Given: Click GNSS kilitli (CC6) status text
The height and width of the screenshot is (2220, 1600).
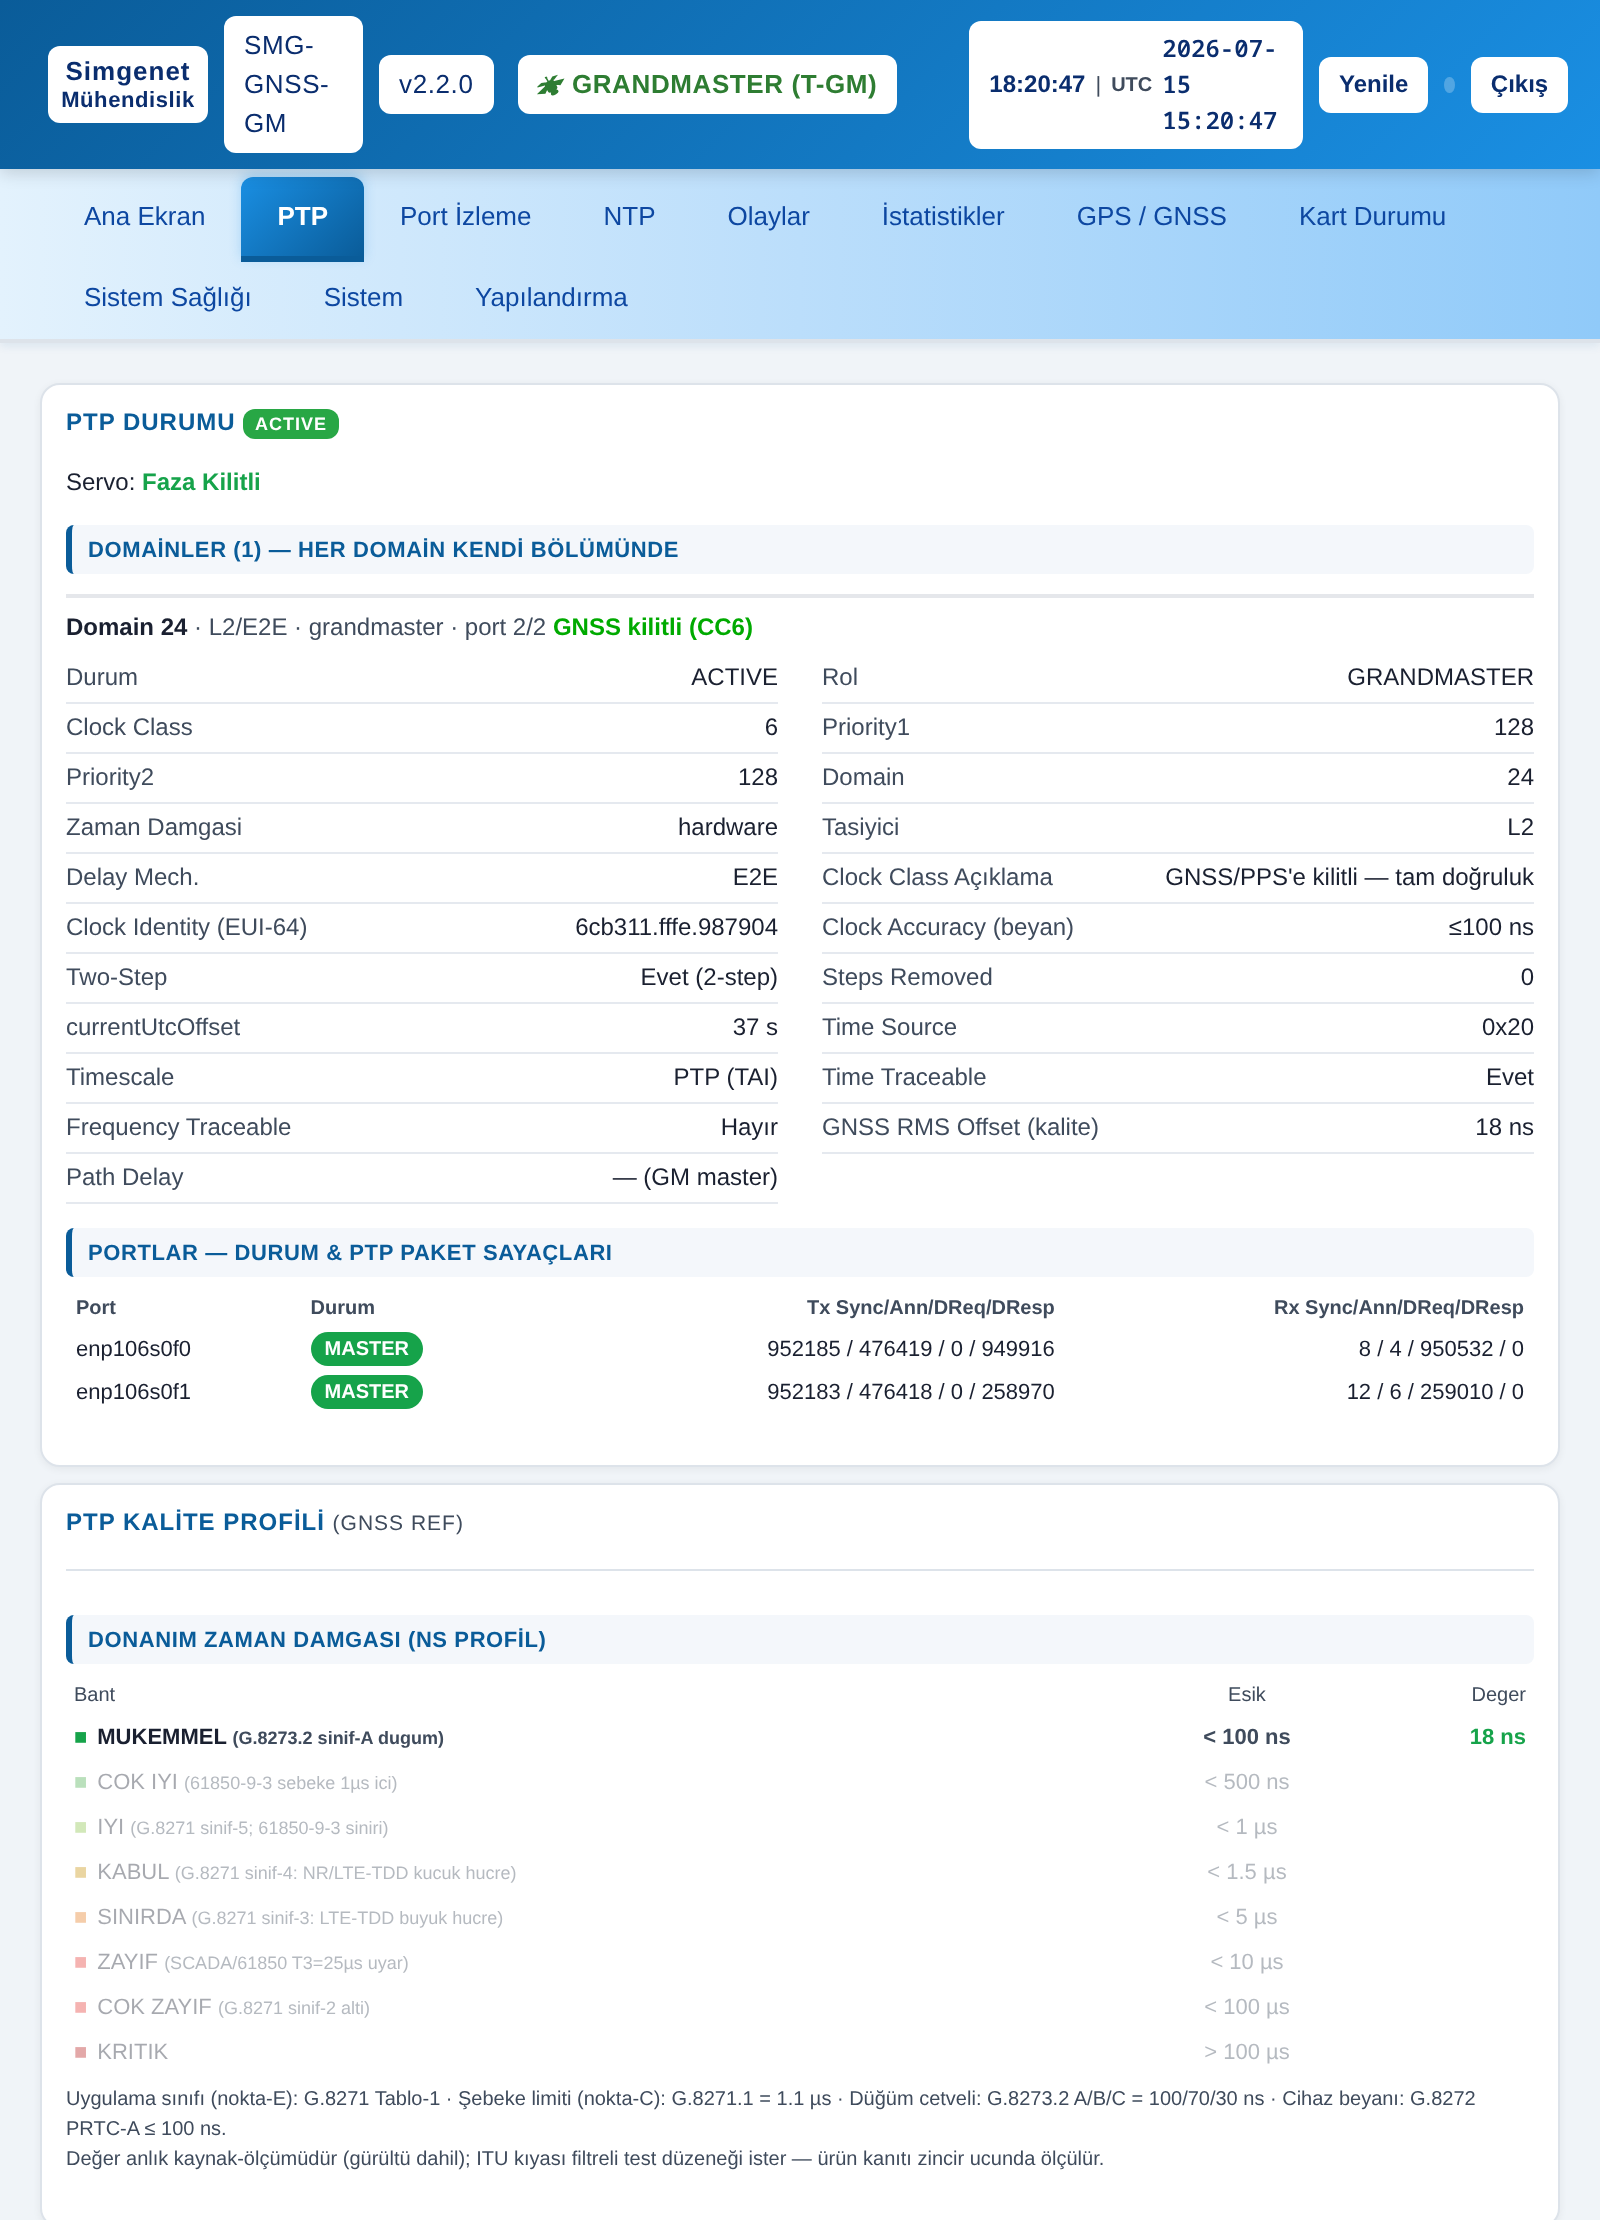Looking at the screenshot, I should [653, 627].
